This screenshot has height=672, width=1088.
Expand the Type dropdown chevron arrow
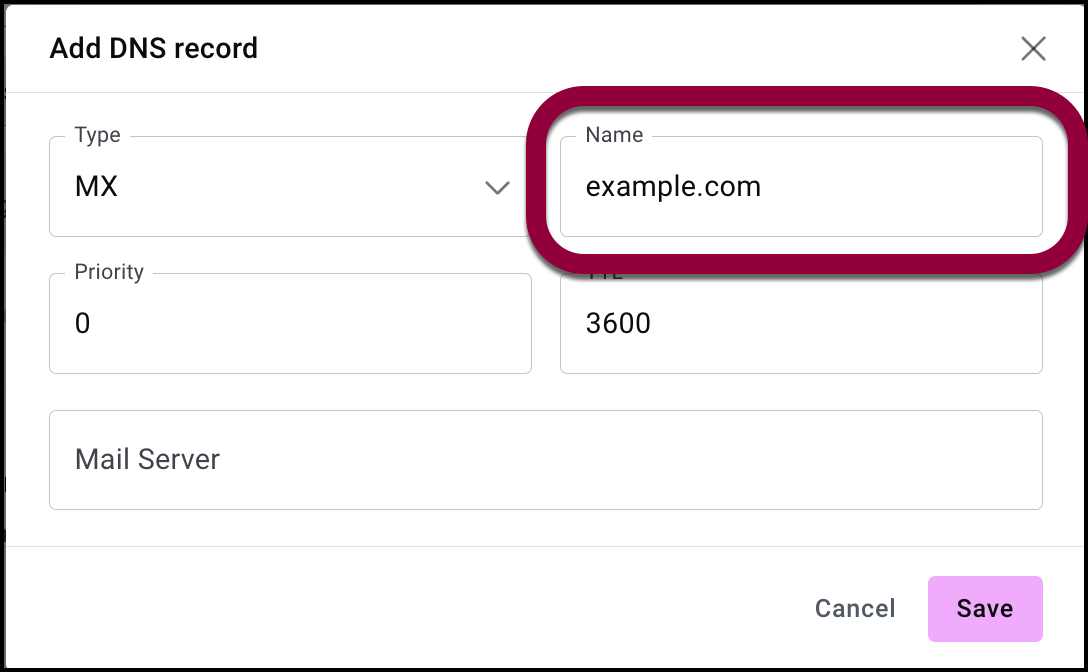(x=497, y=187)
